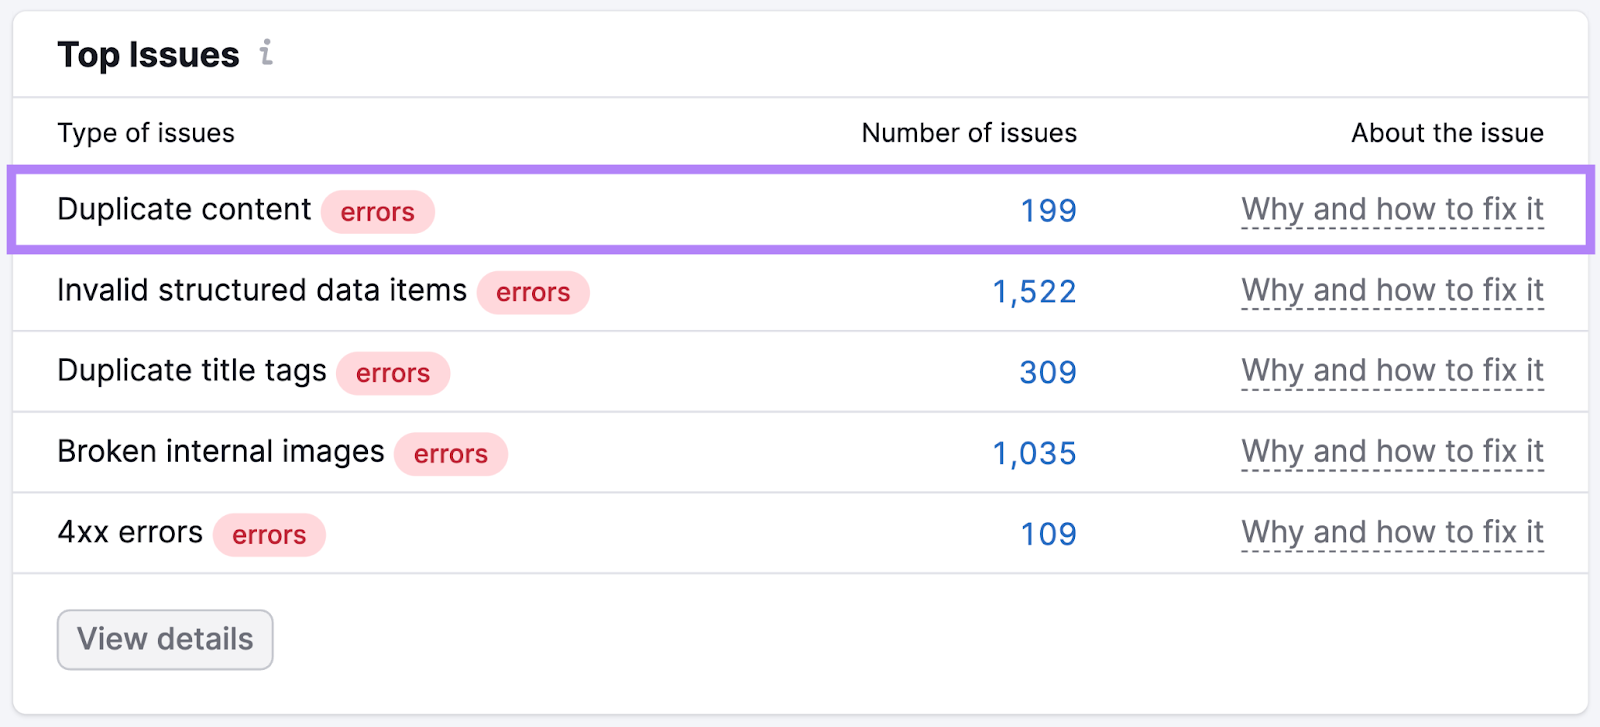This screenshot has height=727, width=1600.
Task: Click the errors badge beside Broken internal images
Action: [x=451, y=455]
